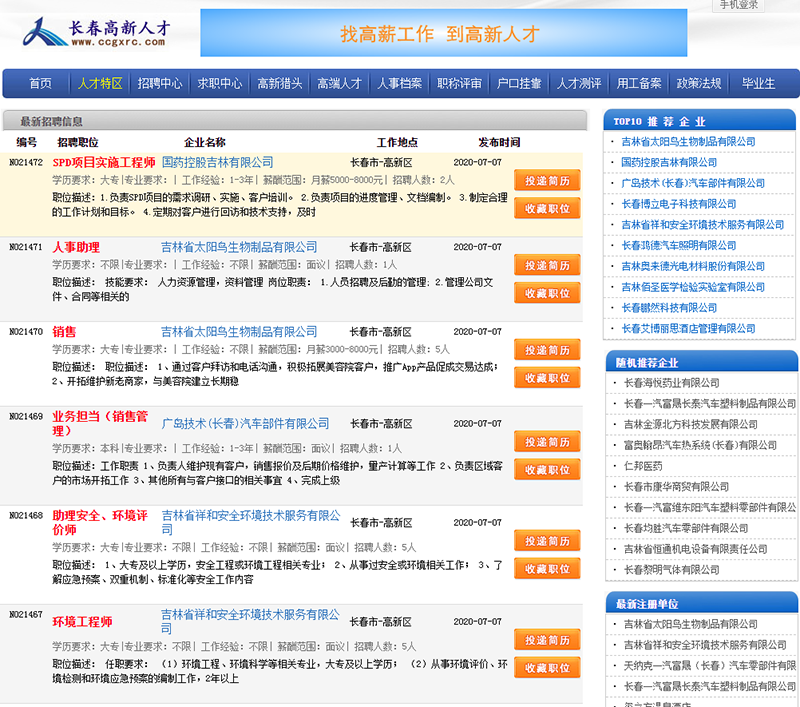The width and height of the screenshot is (800, 707).
Task: Open 长春均胜汽车零部件有限公司 link
Action: [686, 528]
